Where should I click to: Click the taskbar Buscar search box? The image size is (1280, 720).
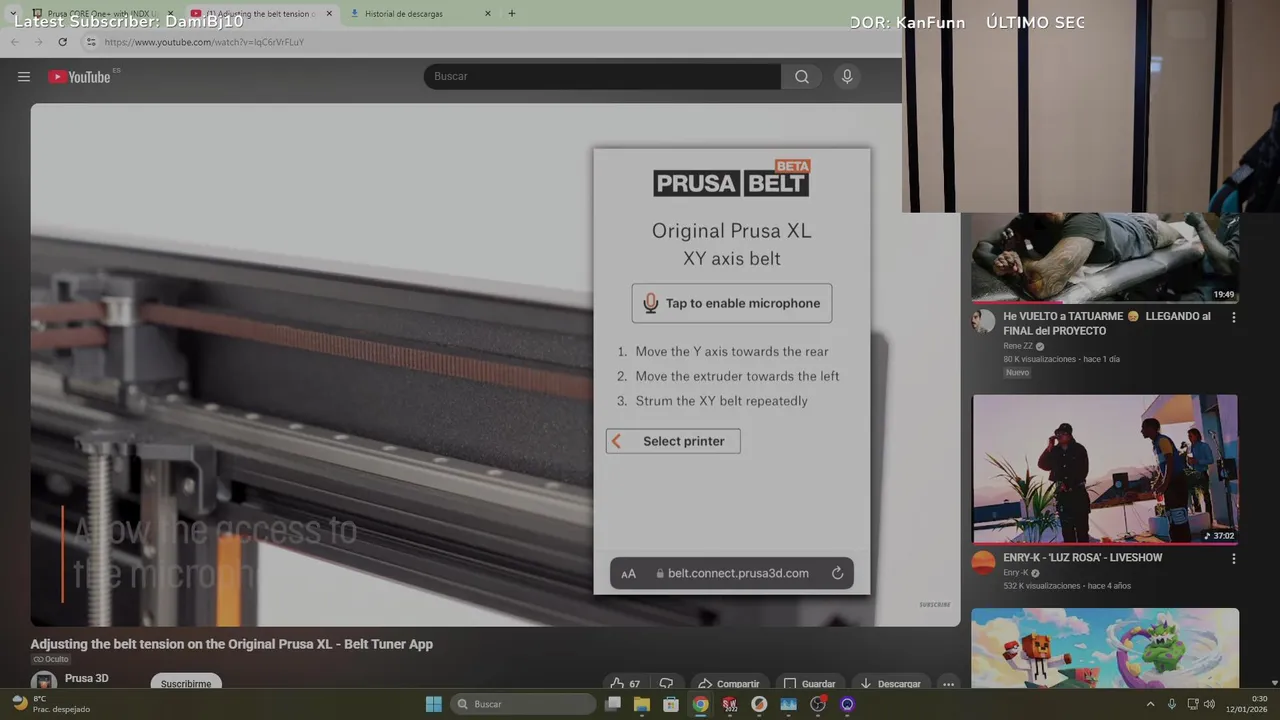523,704
